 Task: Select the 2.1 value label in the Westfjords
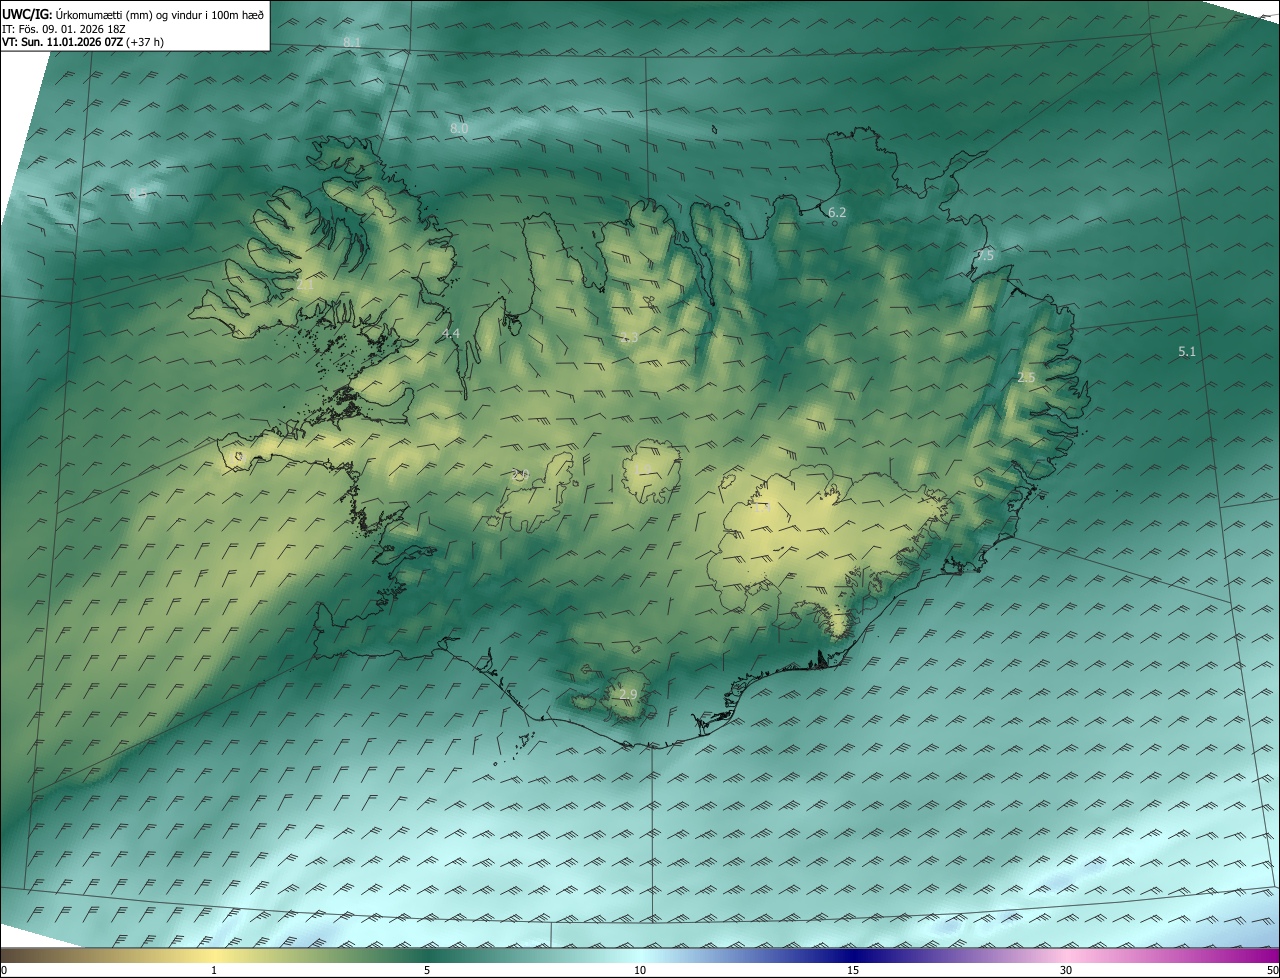pos(305,284)
